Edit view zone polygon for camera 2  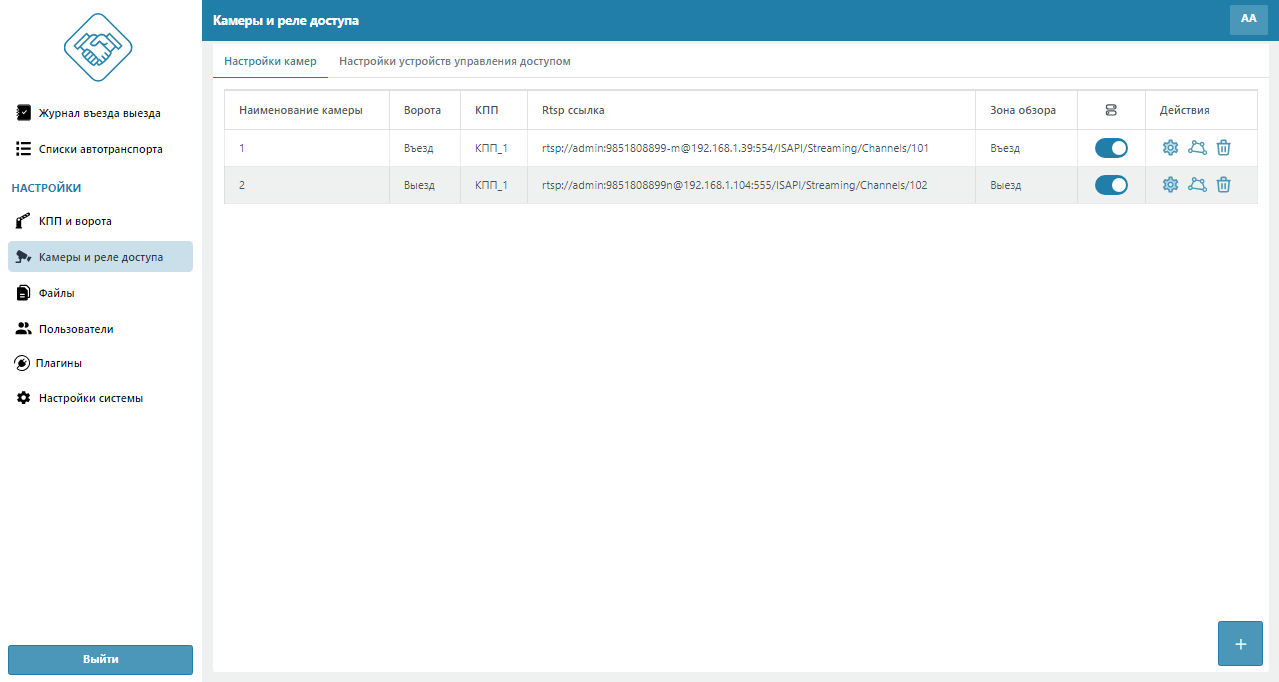pos(1197,185)
